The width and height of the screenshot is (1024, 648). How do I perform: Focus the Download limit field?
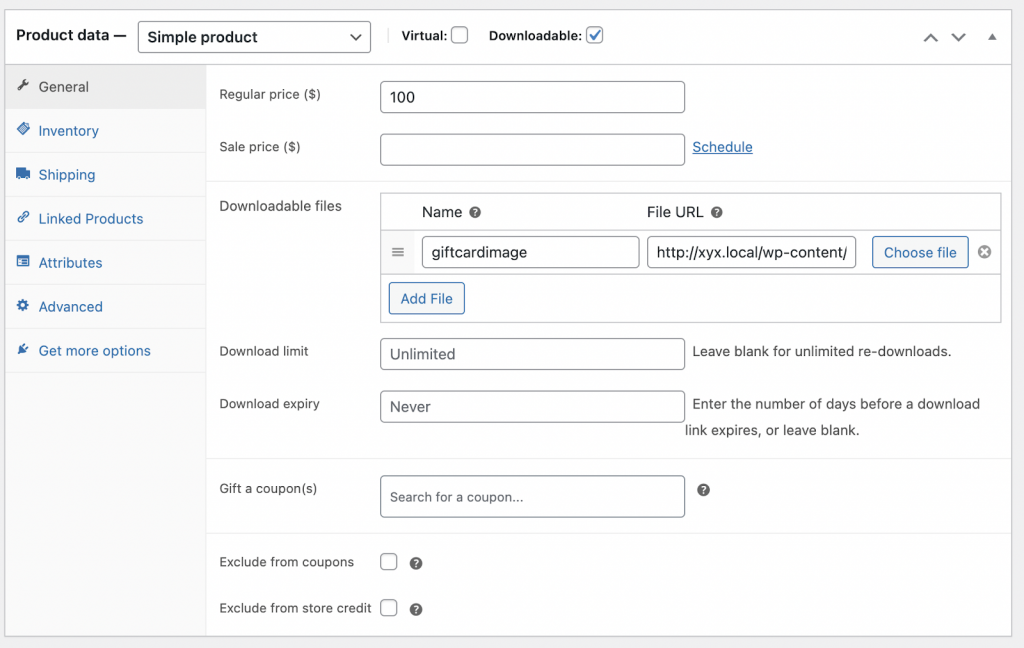[x=532, y=354]
